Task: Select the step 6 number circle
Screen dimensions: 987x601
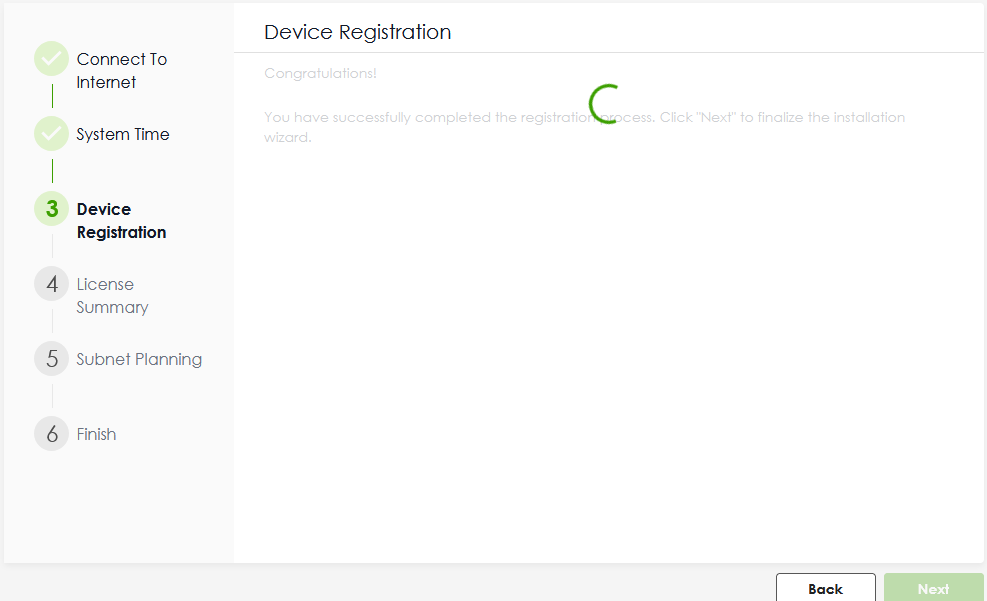Action: [x=52, y=434]
